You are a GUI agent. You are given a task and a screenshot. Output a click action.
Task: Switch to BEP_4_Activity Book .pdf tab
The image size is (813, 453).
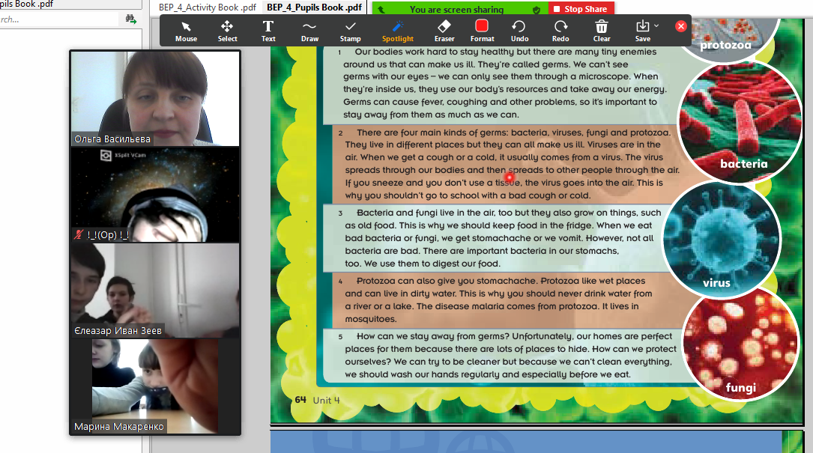pyautogui.click(x=207, y=7)
